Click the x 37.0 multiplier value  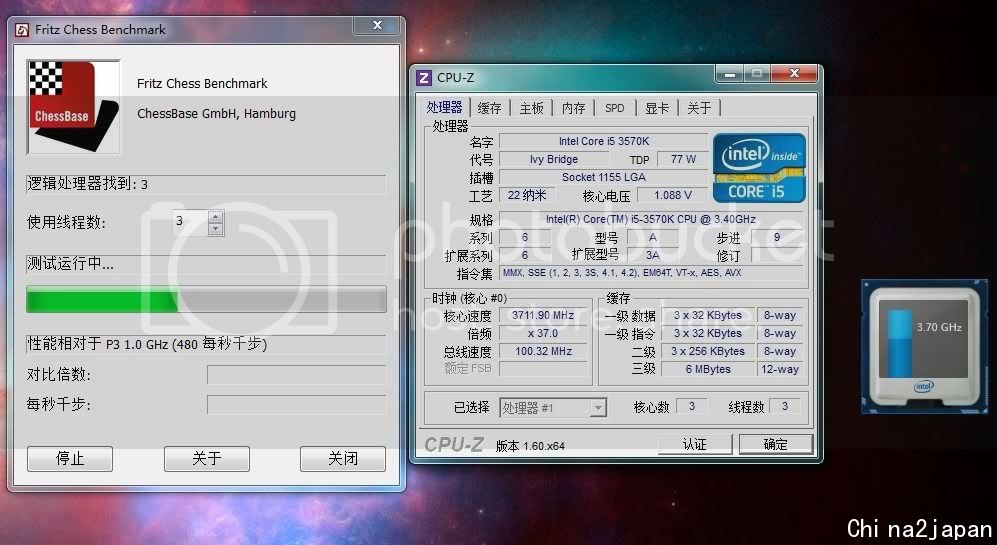[544, 333]
